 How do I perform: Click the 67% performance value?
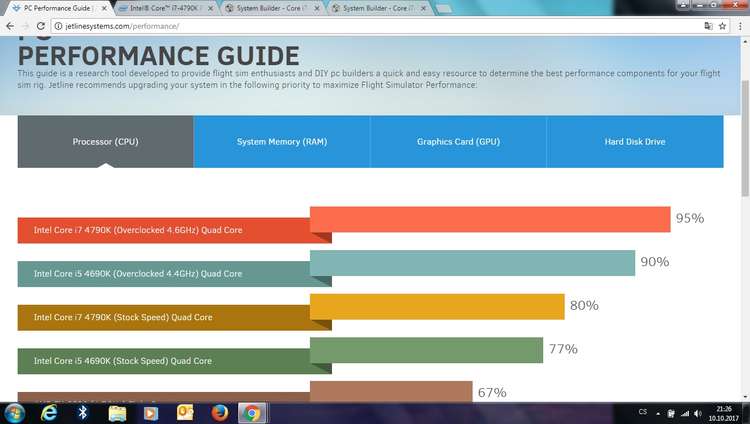(x=492, y=392)
